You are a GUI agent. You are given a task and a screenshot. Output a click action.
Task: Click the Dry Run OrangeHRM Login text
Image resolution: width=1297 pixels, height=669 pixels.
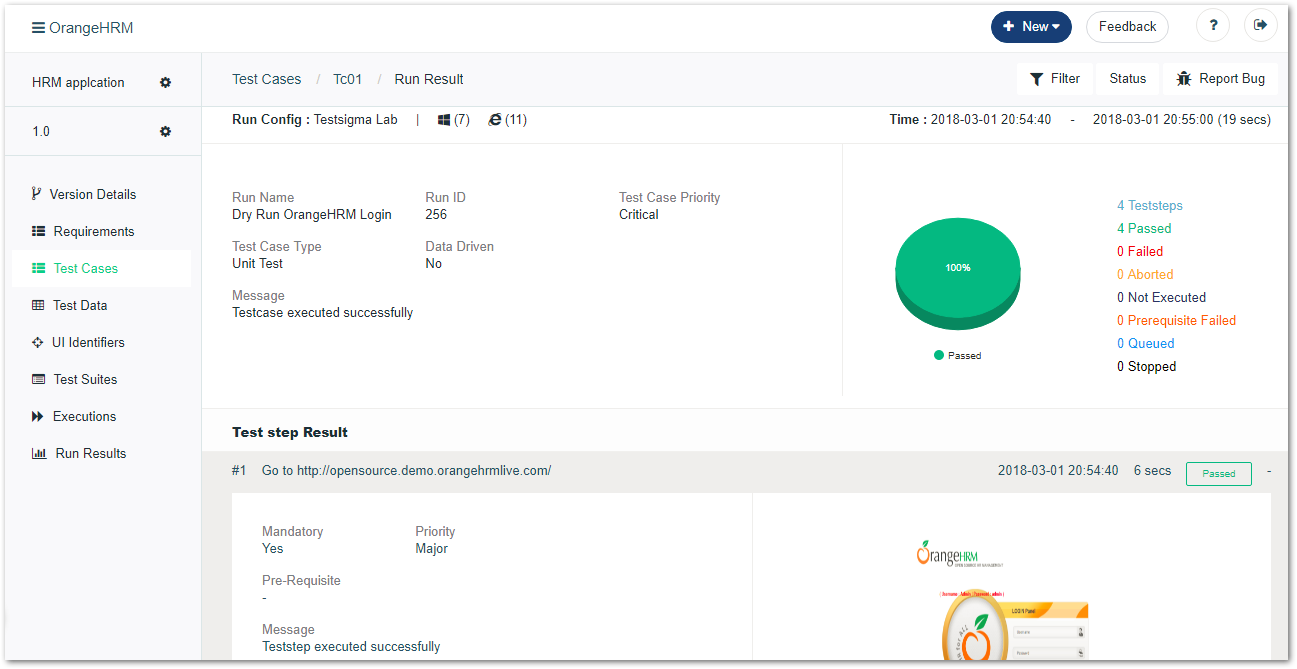tap(312, 214)
